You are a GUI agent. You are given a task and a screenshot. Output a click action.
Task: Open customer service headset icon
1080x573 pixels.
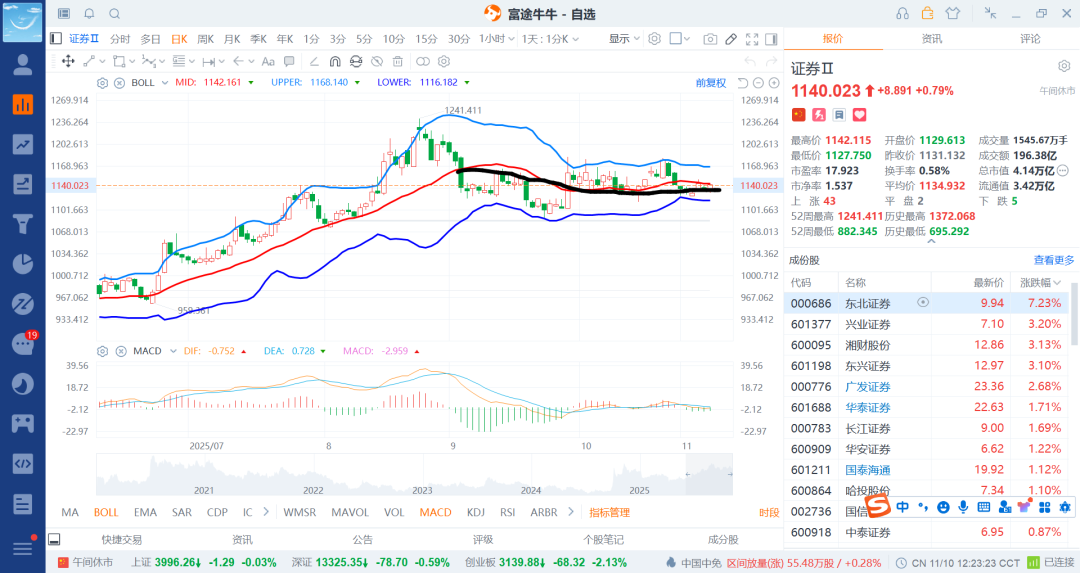(903, 13)
